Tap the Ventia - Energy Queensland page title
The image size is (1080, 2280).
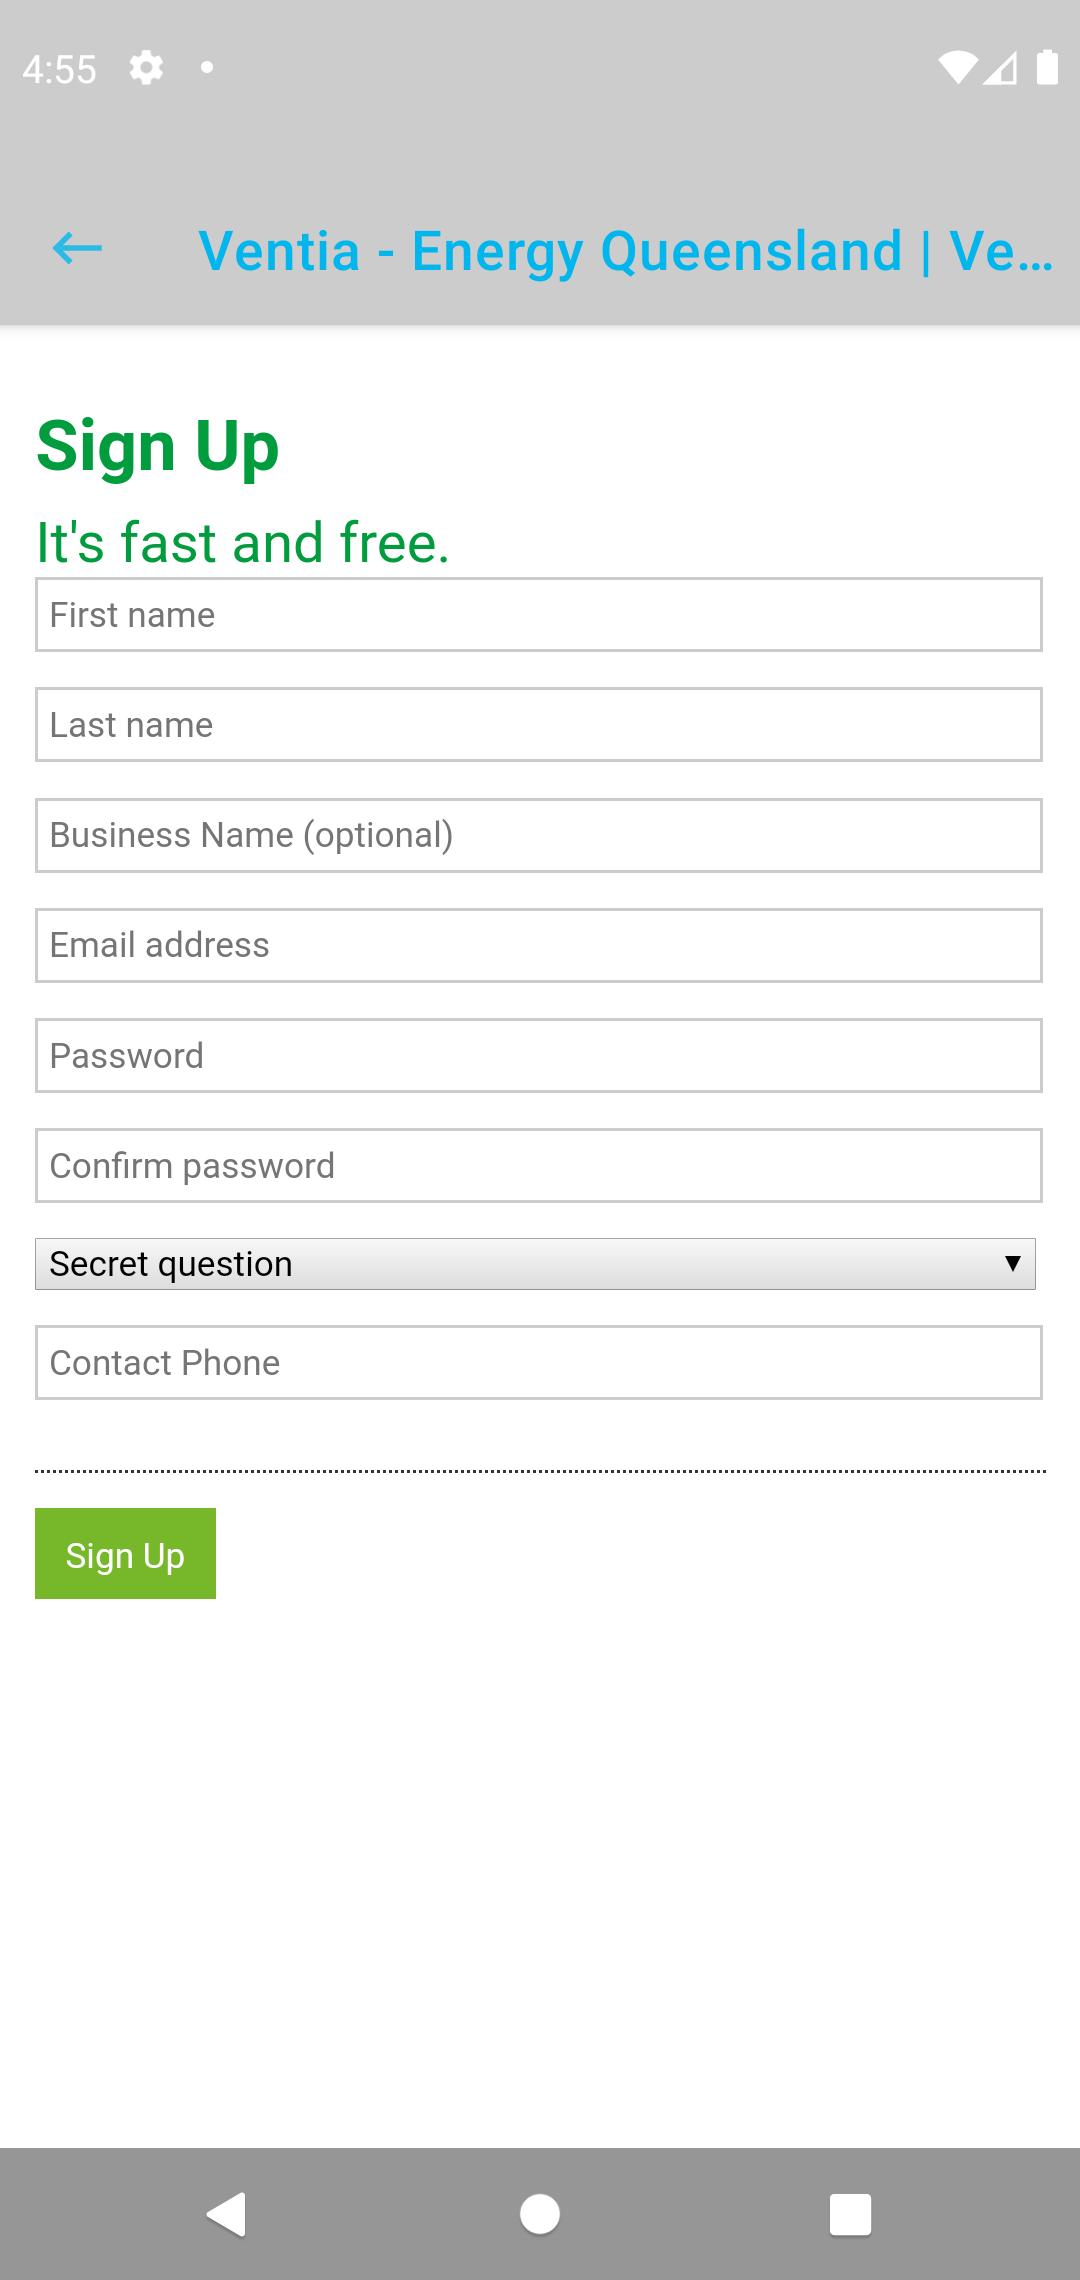point(626,250)
